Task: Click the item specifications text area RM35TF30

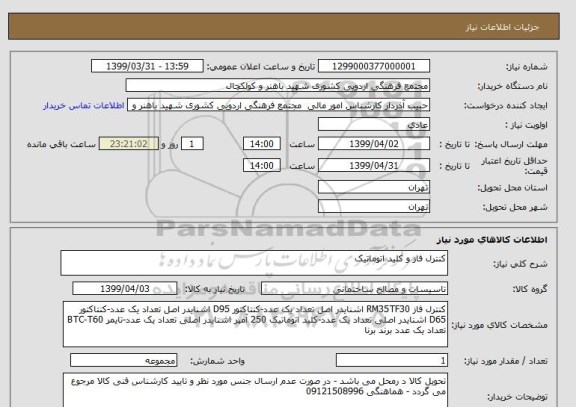Action: coord(255,324)
